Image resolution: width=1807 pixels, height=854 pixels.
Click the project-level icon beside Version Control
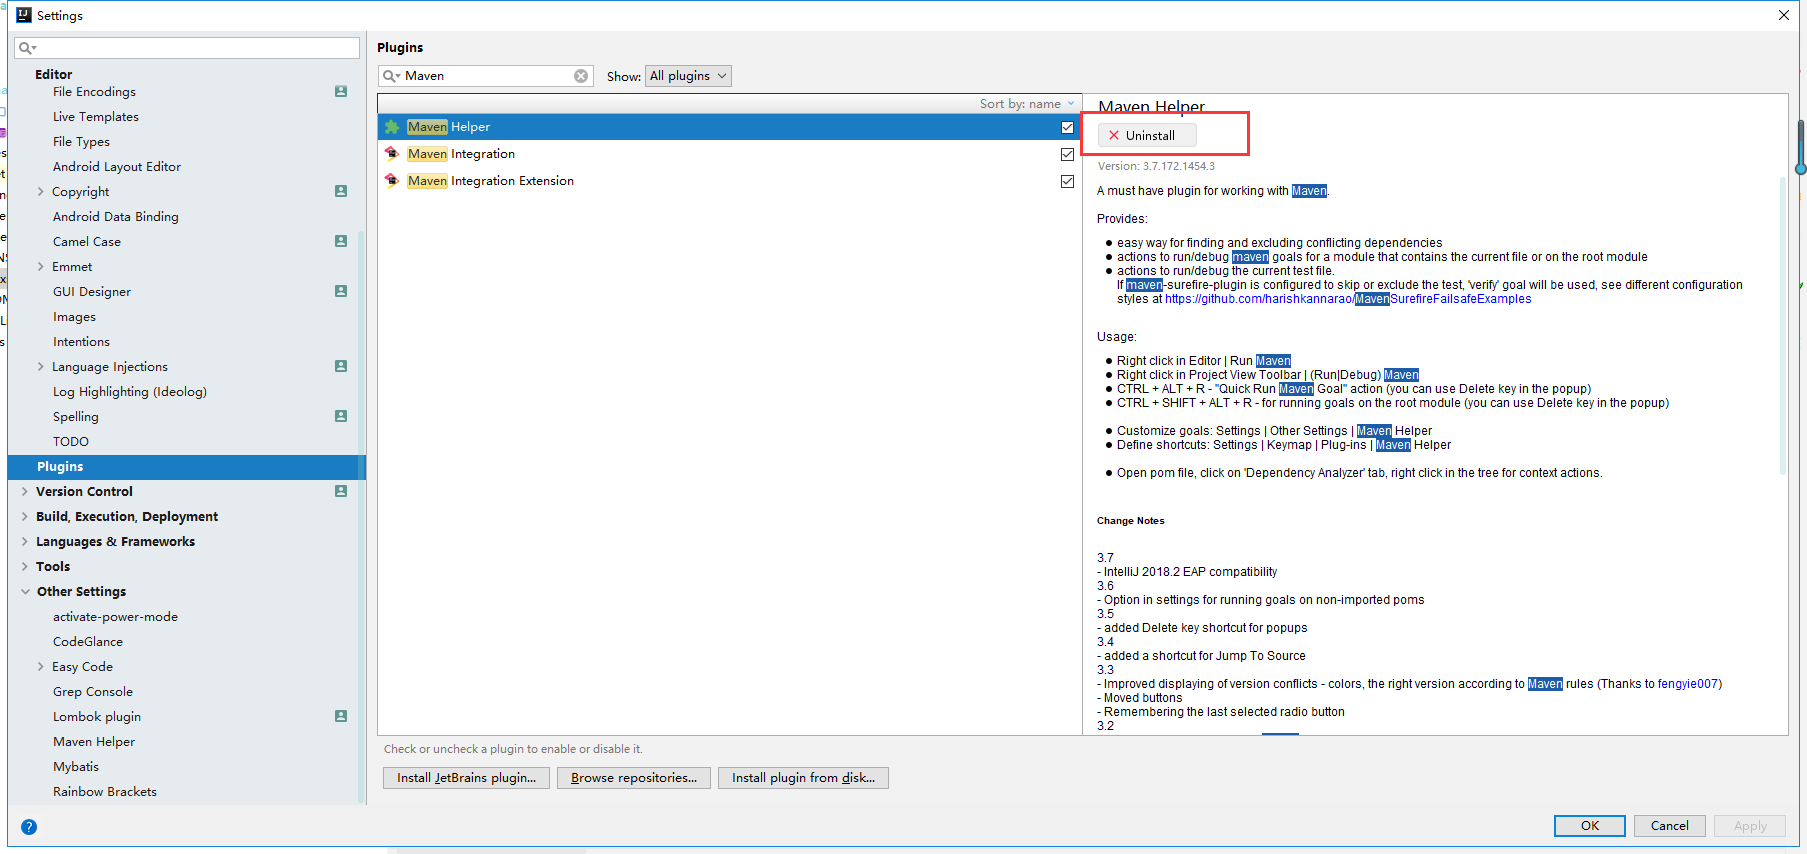[341, 491]
